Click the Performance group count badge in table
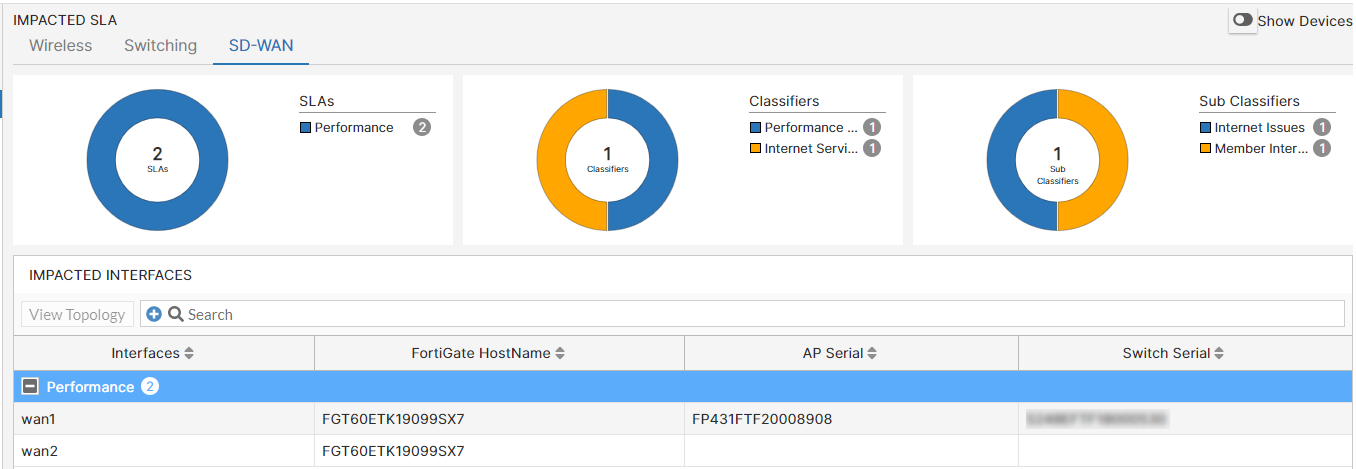 click(x=150, y=387)
